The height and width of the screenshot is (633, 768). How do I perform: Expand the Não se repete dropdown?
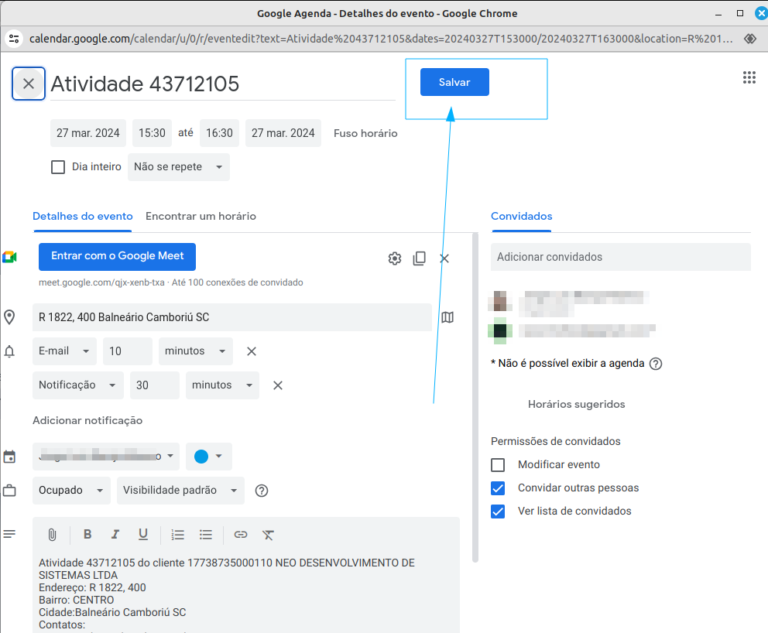[x=179, y=167]
